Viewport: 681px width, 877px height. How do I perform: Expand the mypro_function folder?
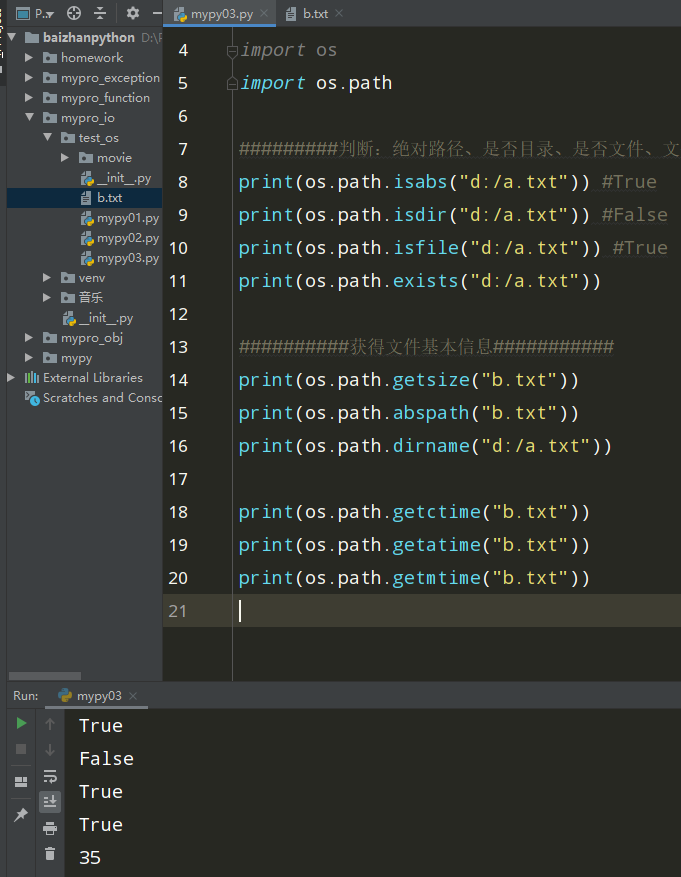pos(29,98)
